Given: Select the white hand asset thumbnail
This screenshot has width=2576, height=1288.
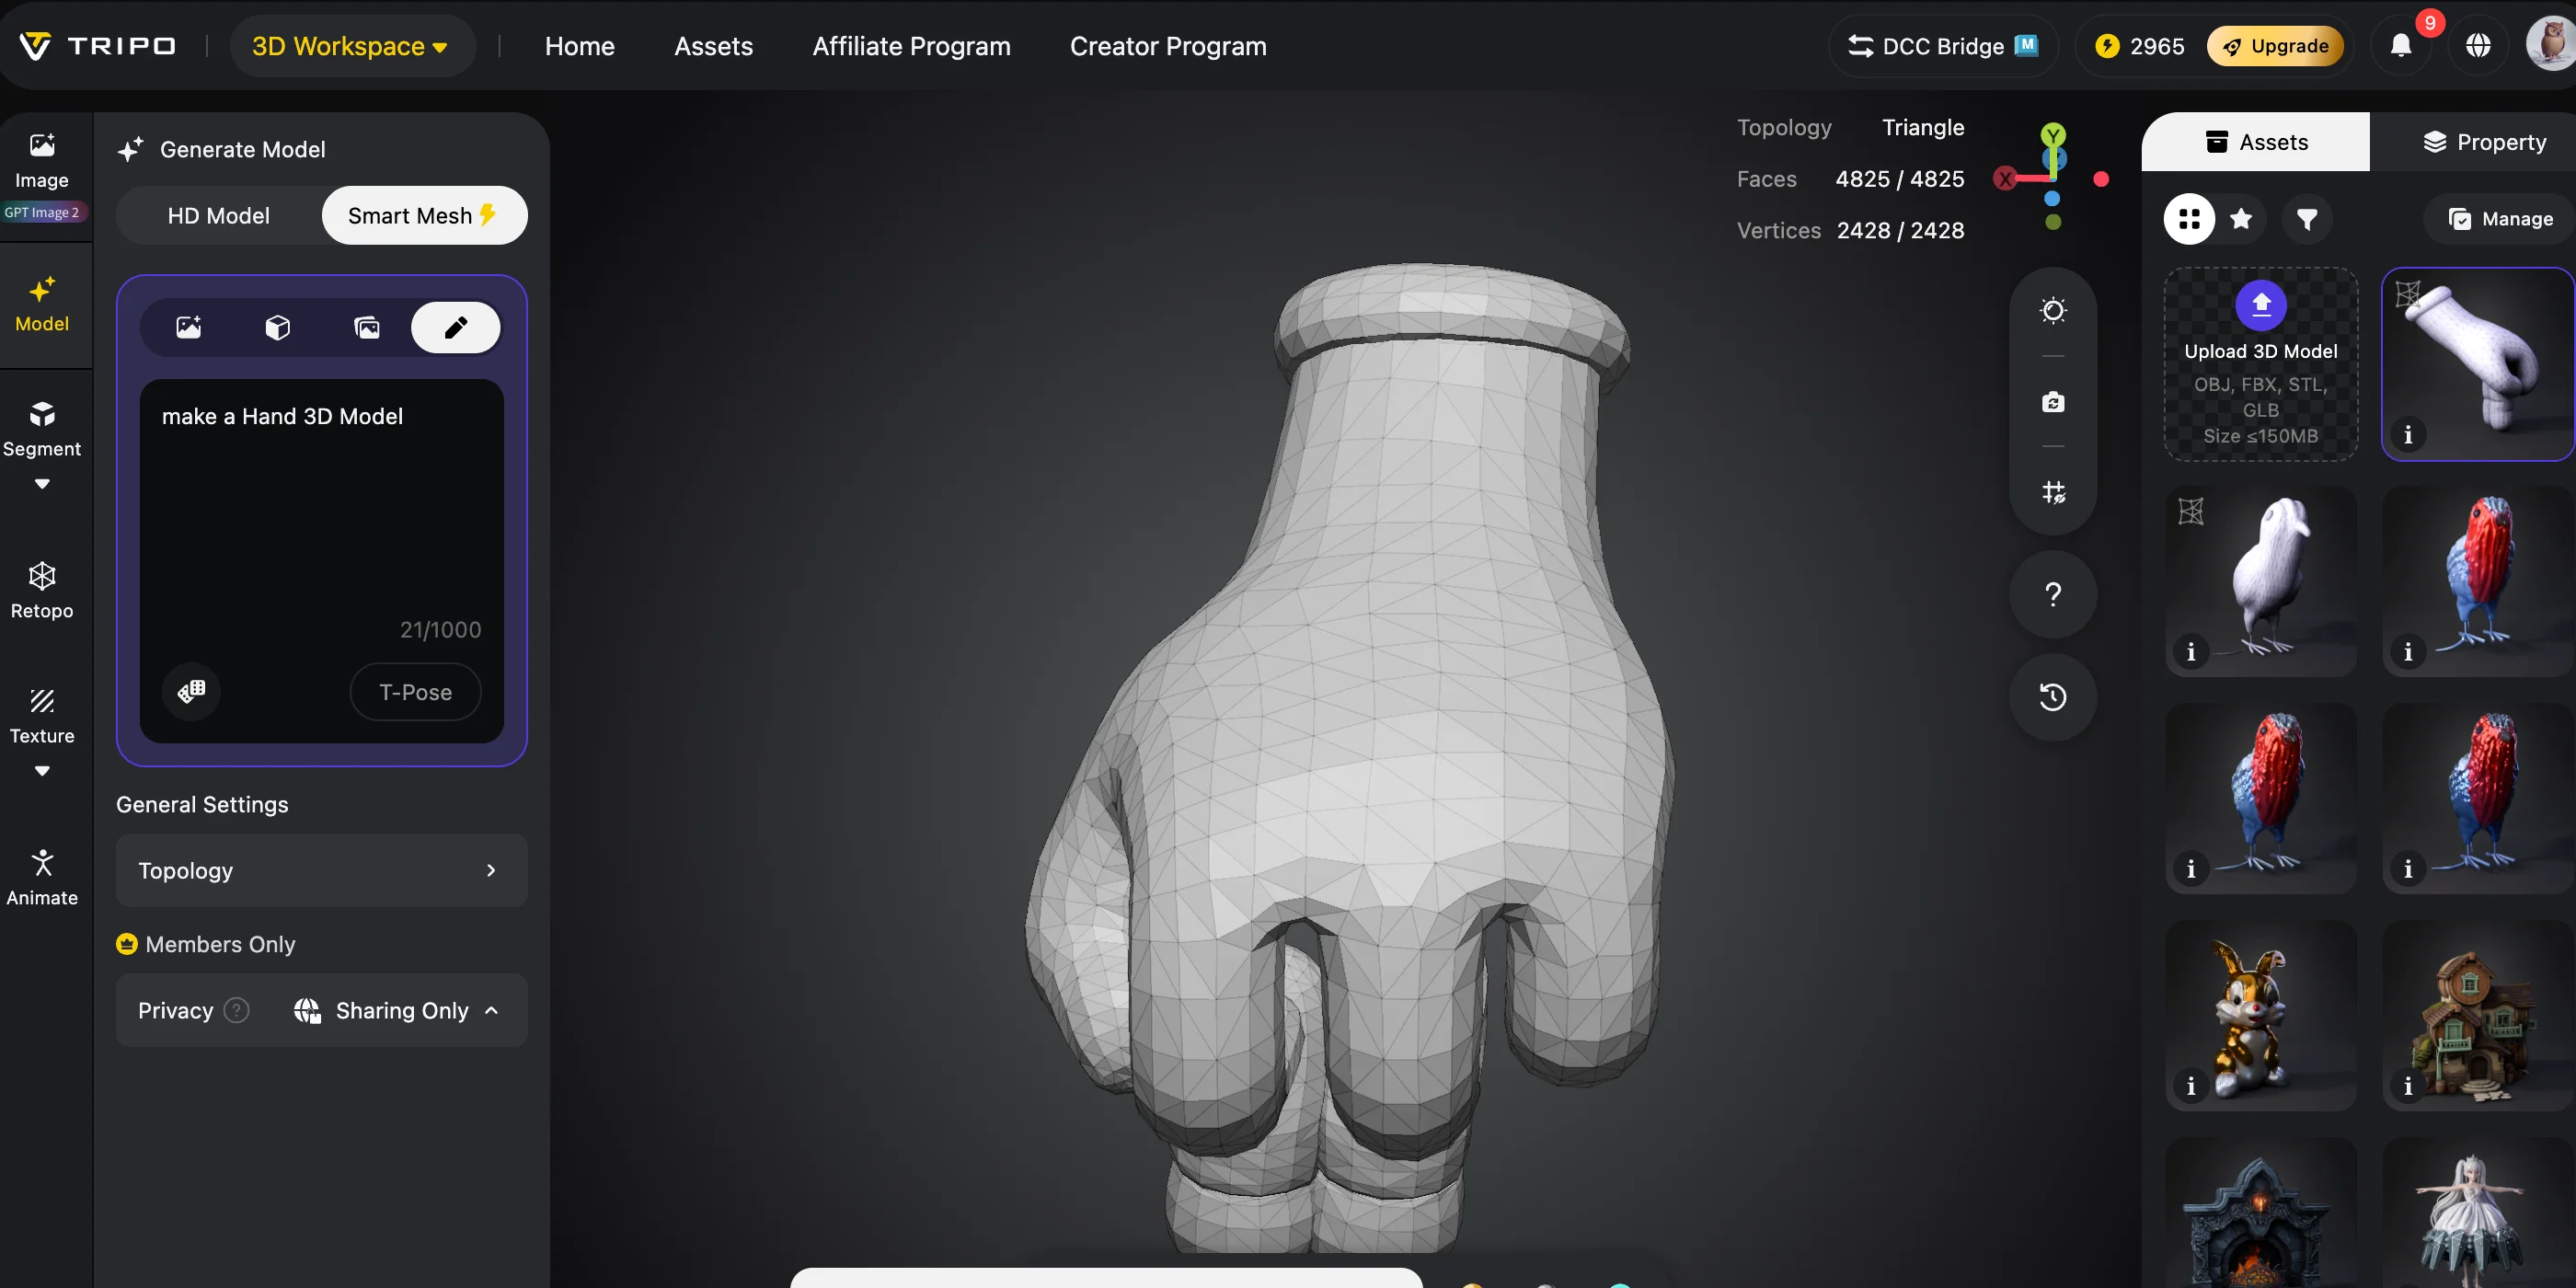Looking at the screenshot, I should tap(2478, 364).
